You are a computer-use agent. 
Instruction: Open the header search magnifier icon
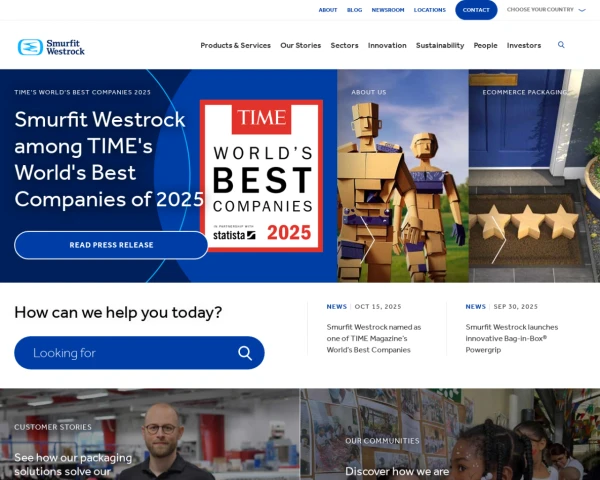561,45
